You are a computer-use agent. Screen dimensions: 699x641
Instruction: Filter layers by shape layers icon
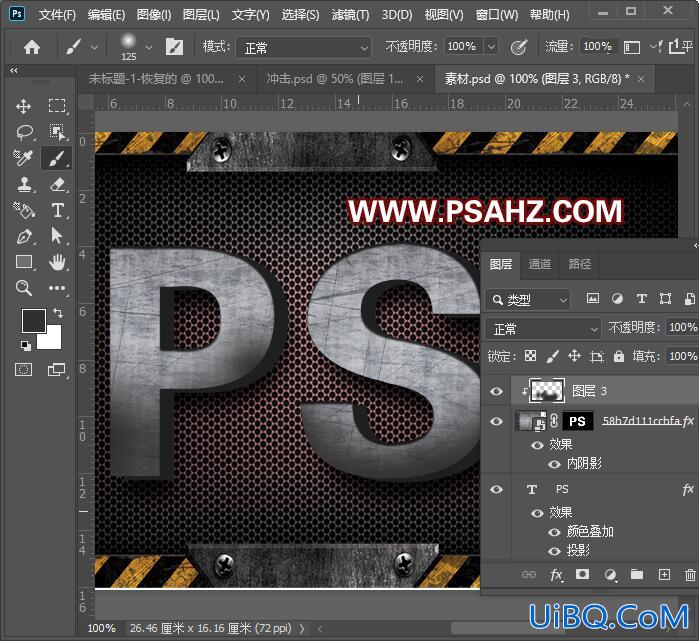(x=666, y=299)
